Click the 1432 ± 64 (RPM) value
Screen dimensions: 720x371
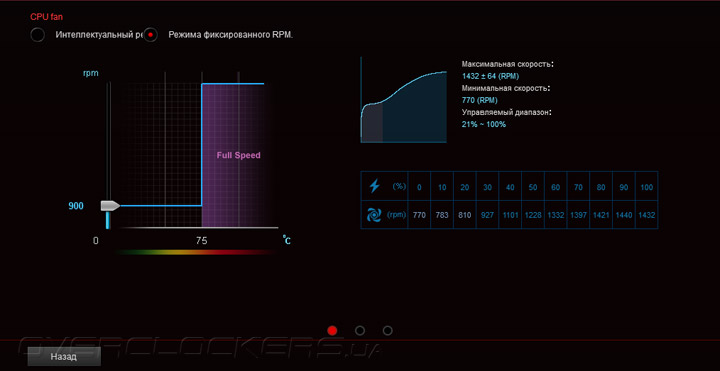(490, 76)
